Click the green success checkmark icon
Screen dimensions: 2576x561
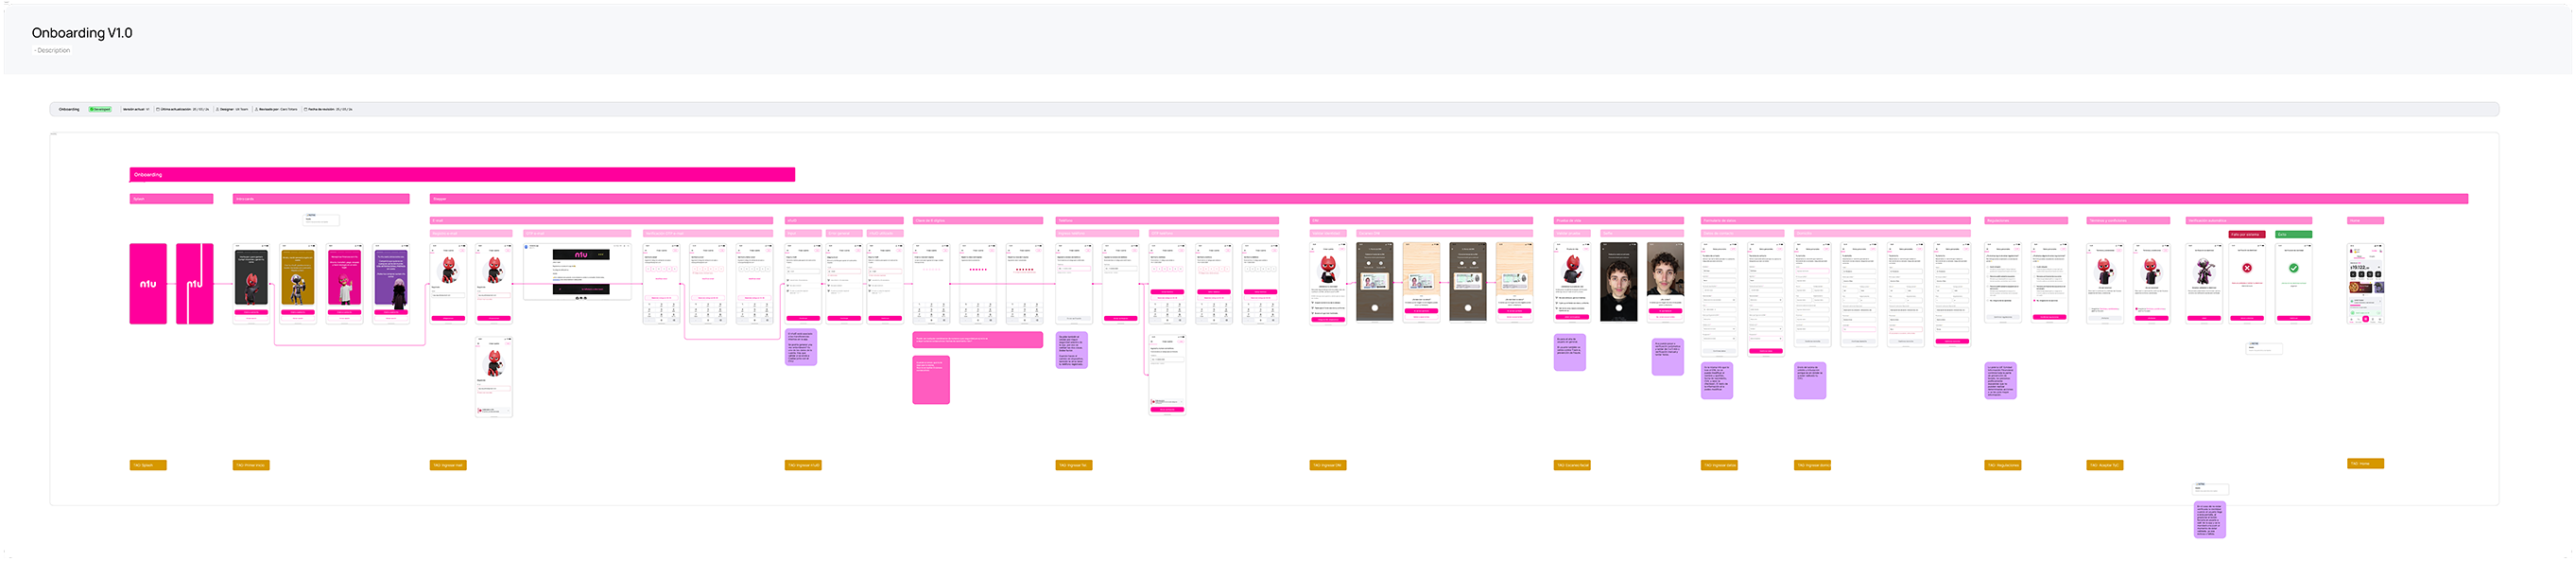(x=2293, y=268)
